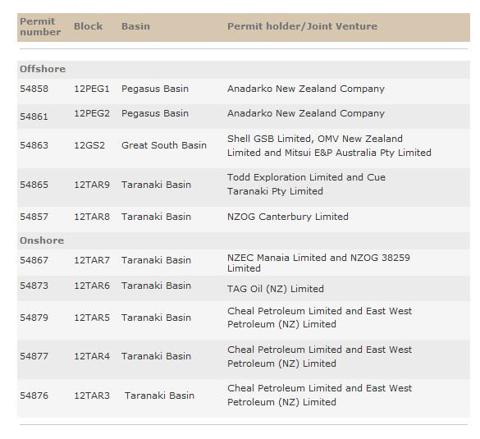Select permit number 54879
Viewport: 480px width, 439px height.
pyautogui.click(x=34, y=317)
